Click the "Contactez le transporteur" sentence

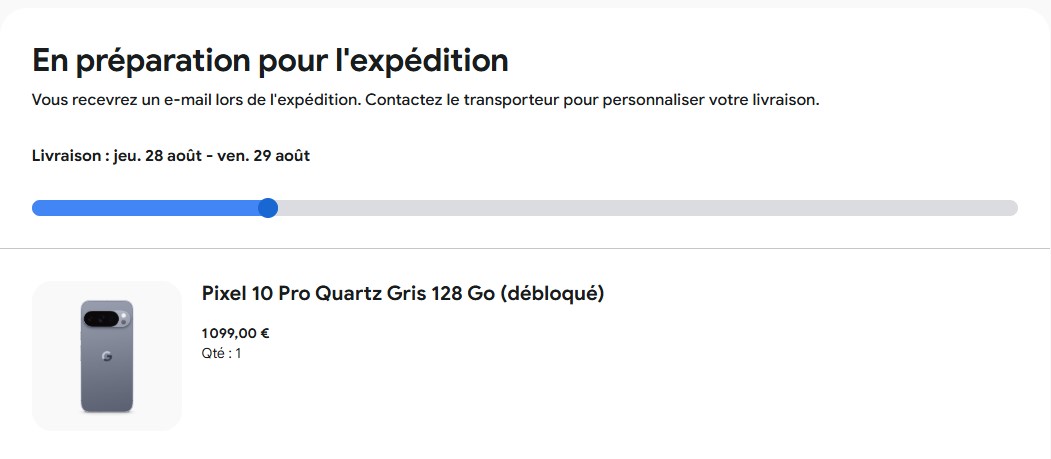[592, 101]
